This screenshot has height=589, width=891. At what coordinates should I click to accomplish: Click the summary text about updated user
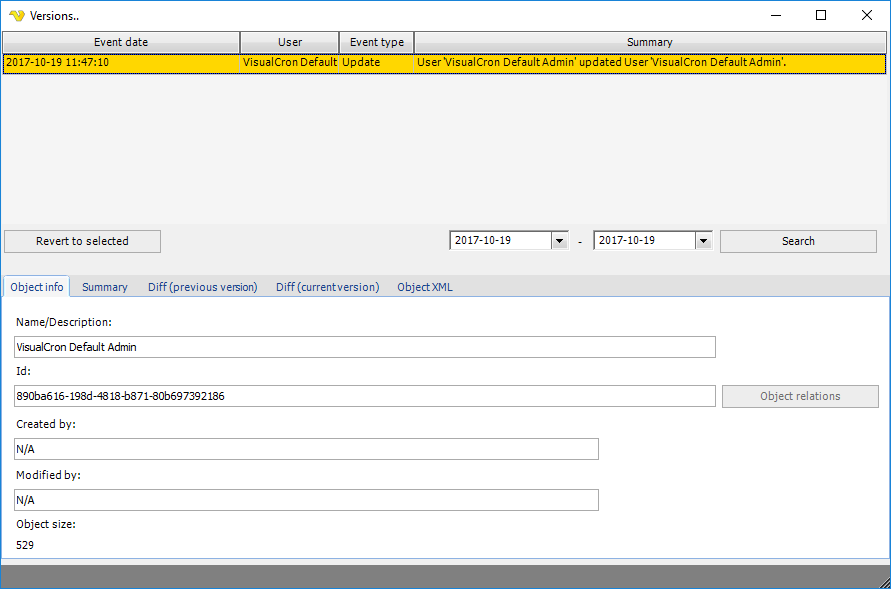(x=602, y=62)
